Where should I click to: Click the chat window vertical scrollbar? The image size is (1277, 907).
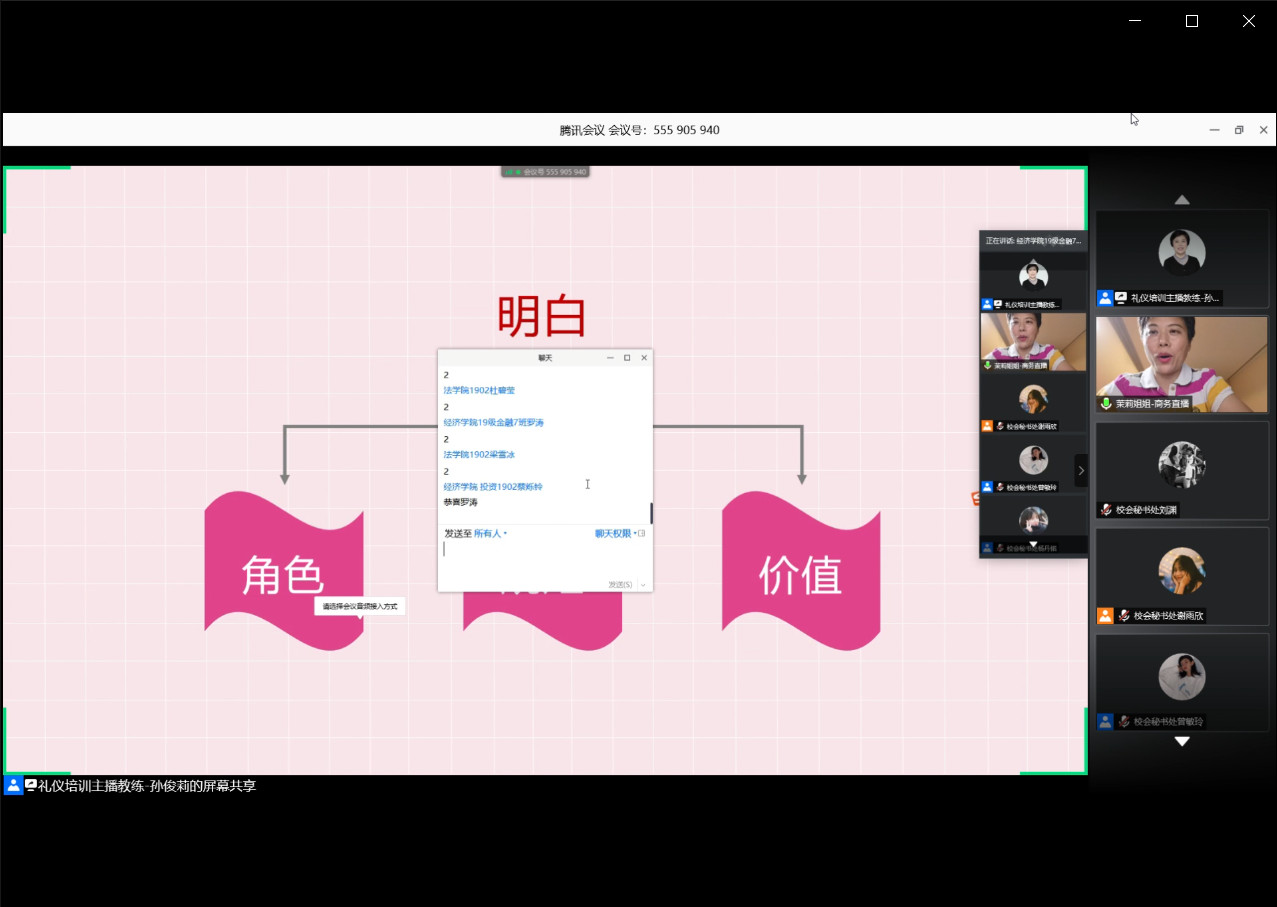pyautogui.click(x=651, y=513)
